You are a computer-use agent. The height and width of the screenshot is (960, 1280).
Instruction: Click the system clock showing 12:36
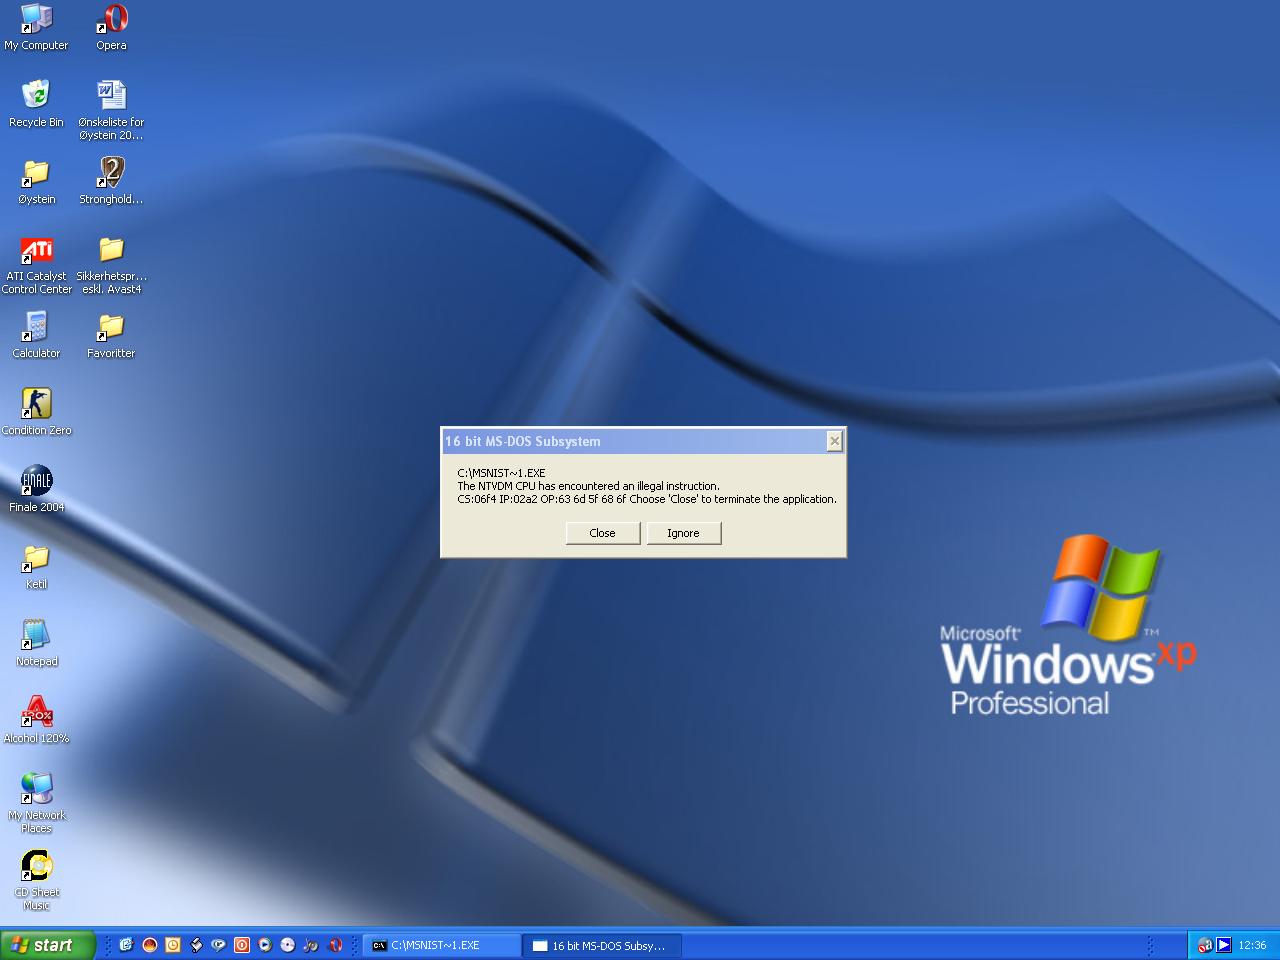1252,945
